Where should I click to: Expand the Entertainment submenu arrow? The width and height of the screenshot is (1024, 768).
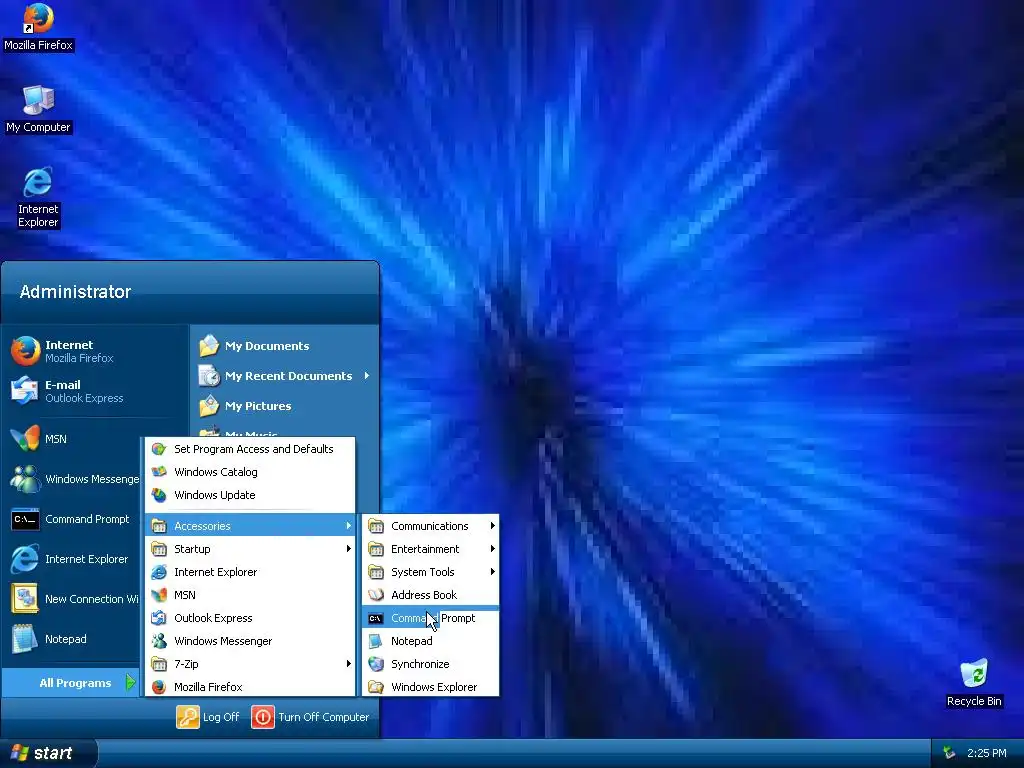click(492, 549)
